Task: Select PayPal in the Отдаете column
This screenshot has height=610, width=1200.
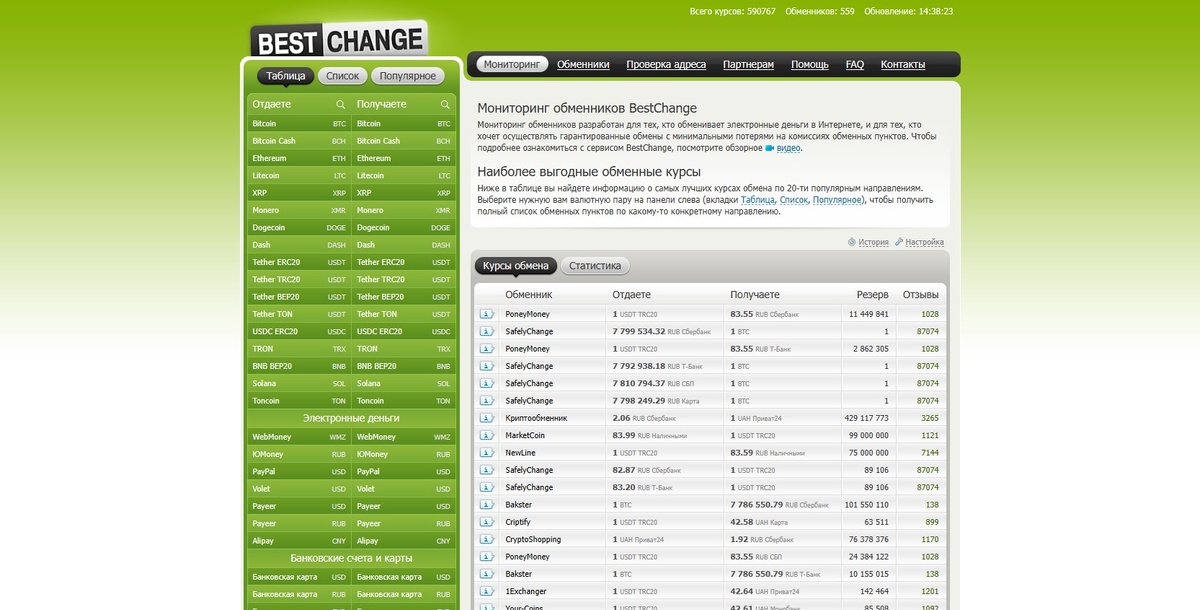Action: click(299, 471)
